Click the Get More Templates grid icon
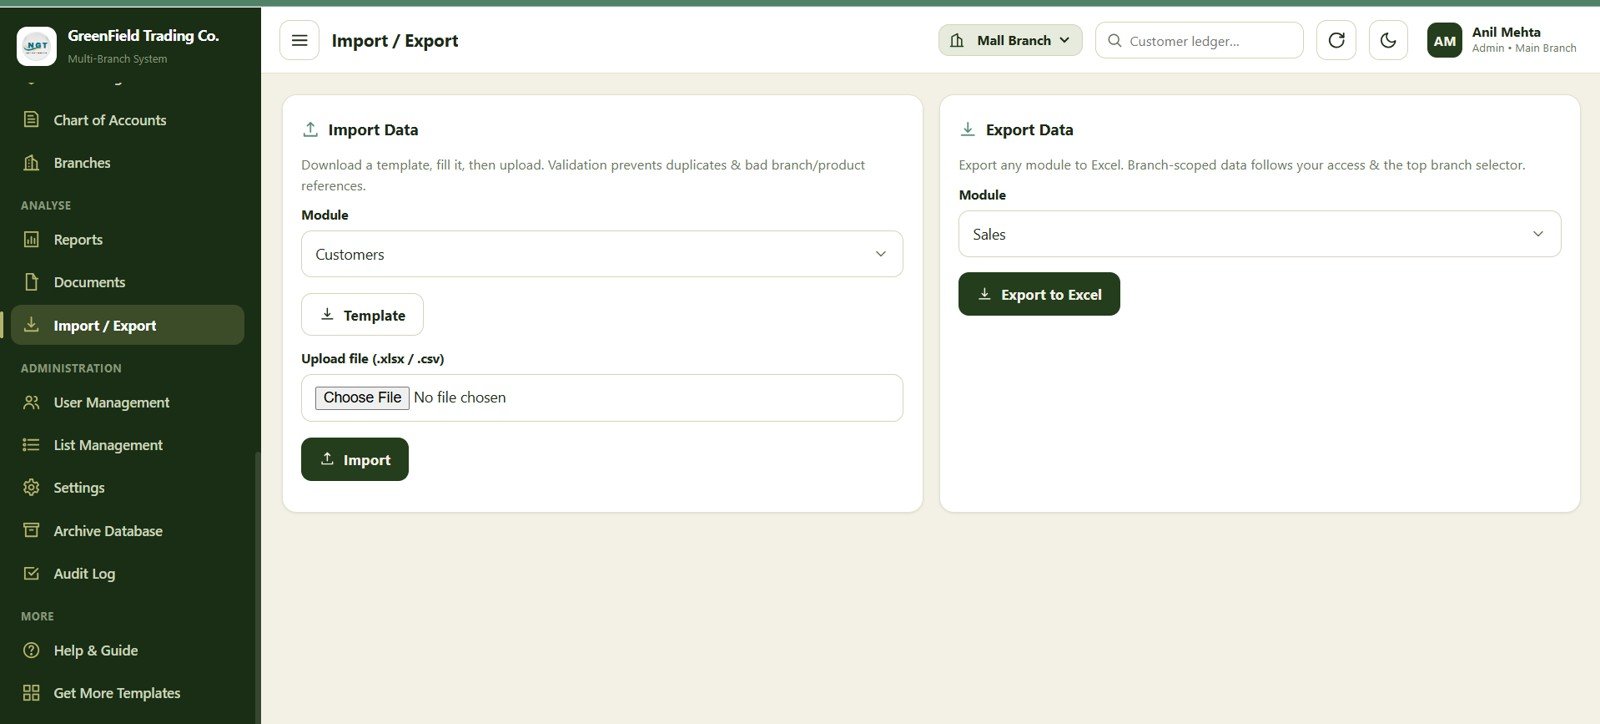Viewport: 1600px width, 724px height. 32,693
